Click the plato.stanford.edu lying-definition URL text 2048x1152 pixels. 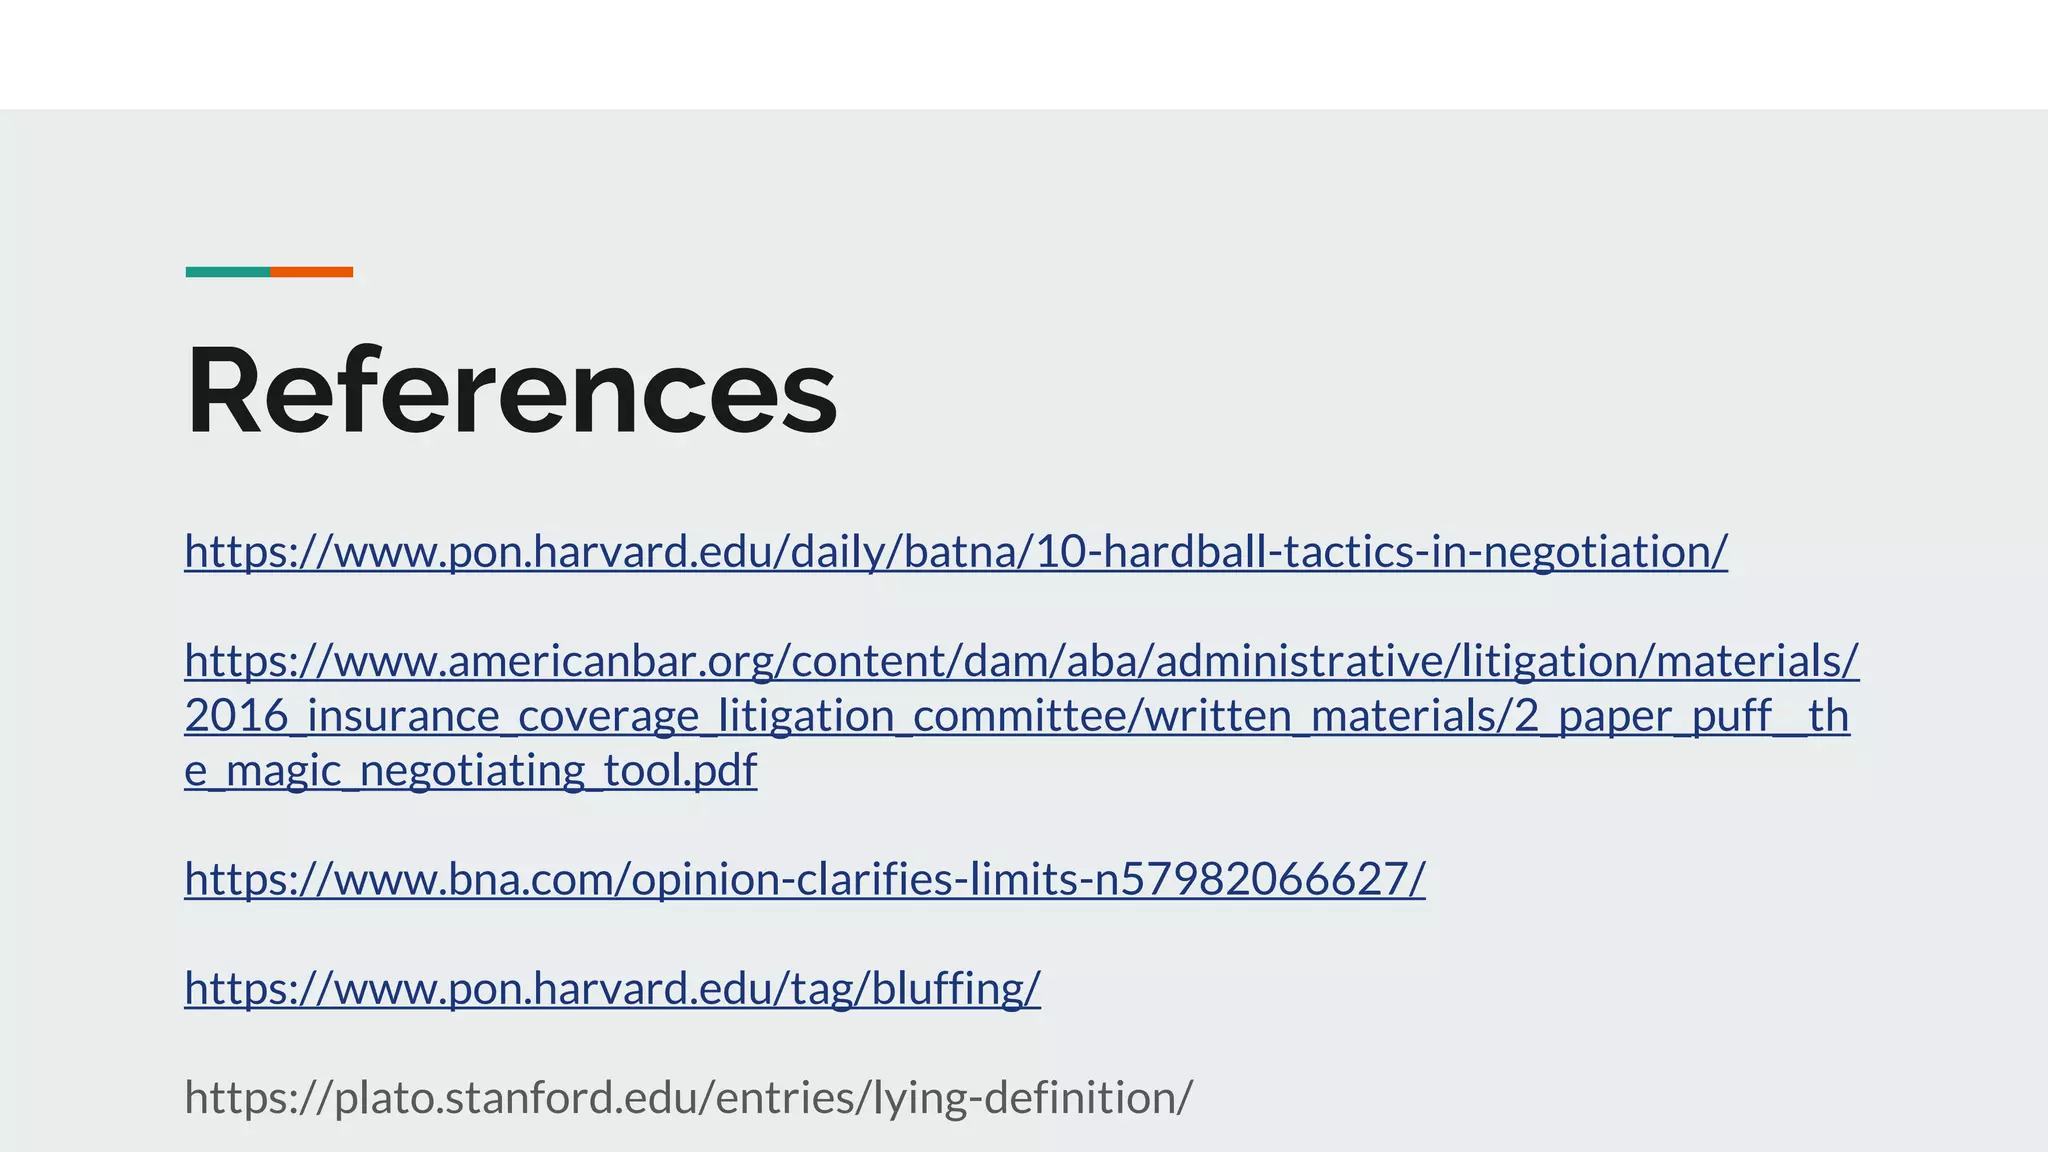click(688, 1097)
